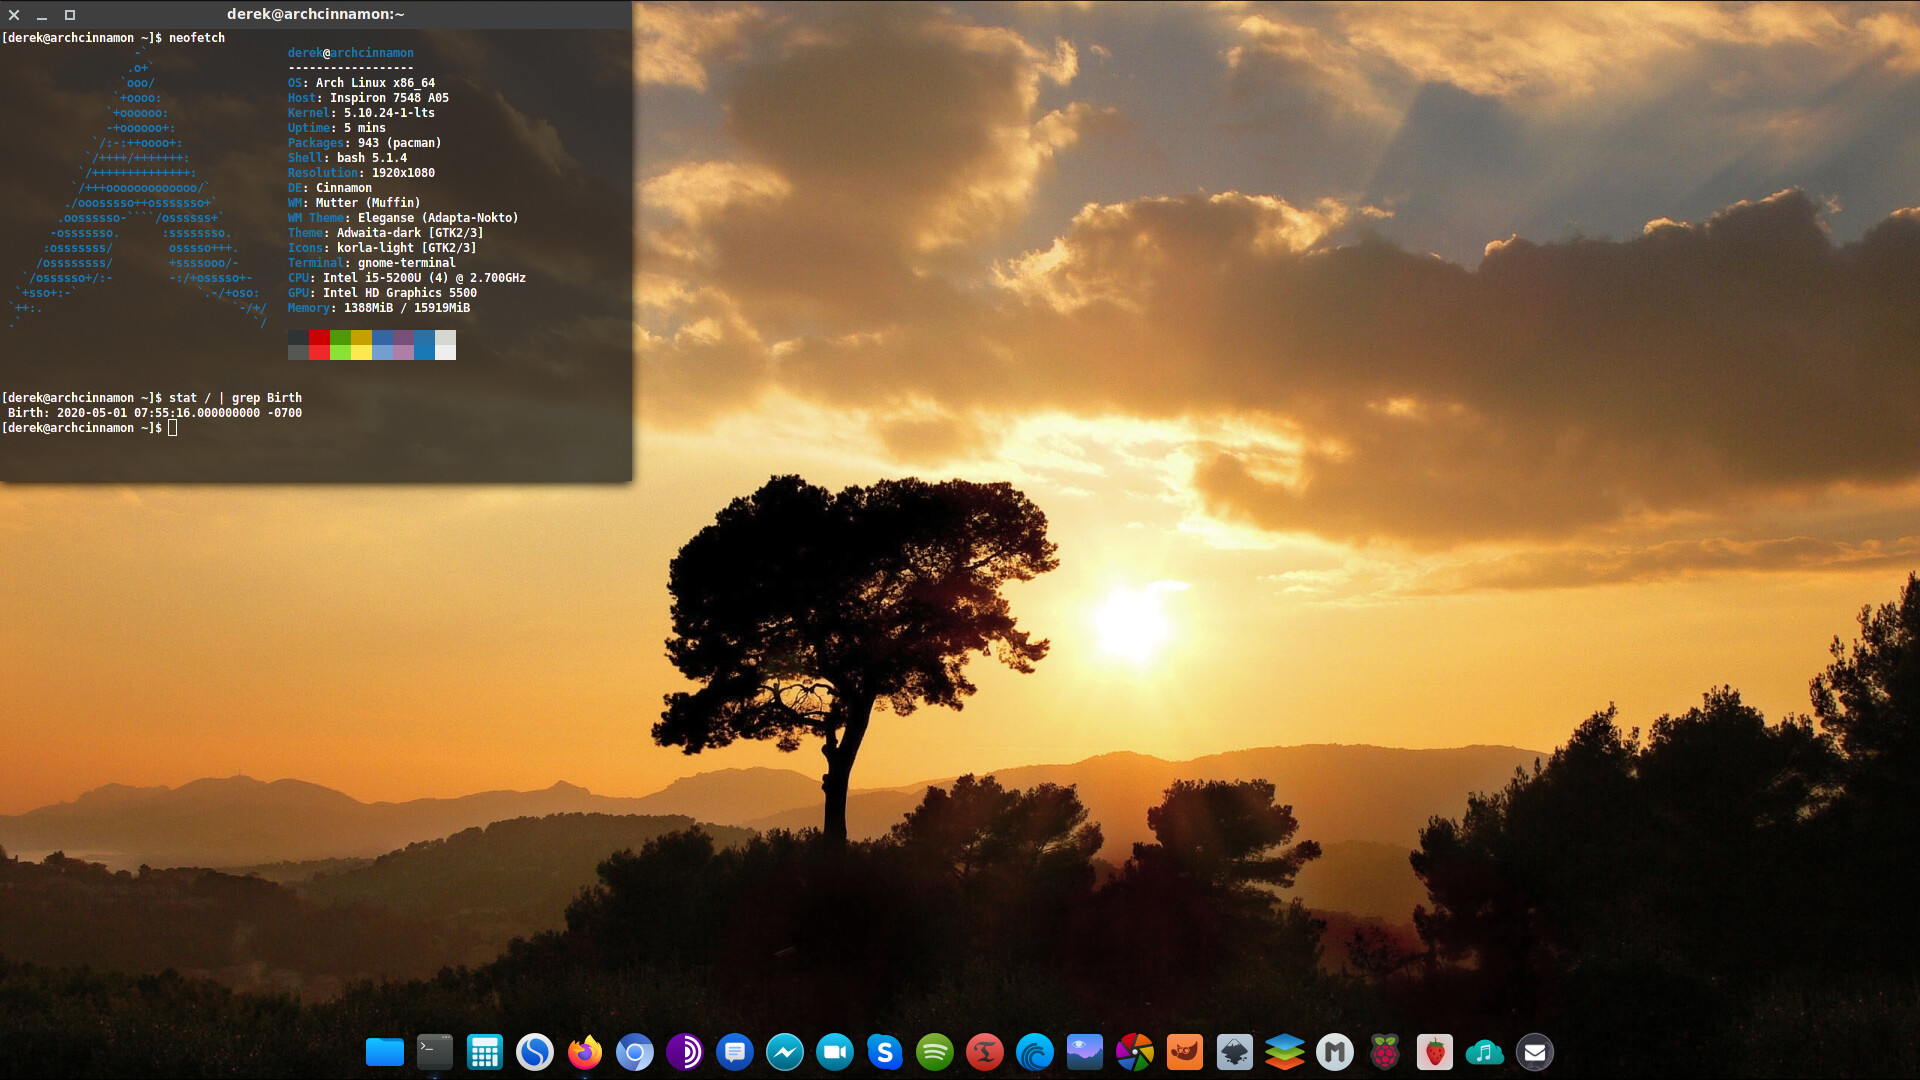Open the teal video camera app

[x=834, y=1052]
